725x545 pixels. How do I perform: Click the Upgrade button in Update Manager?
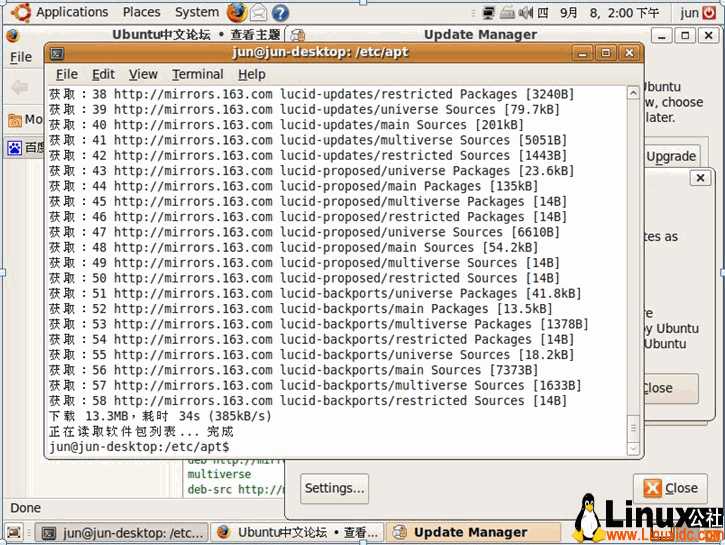(x=672, y=156)
